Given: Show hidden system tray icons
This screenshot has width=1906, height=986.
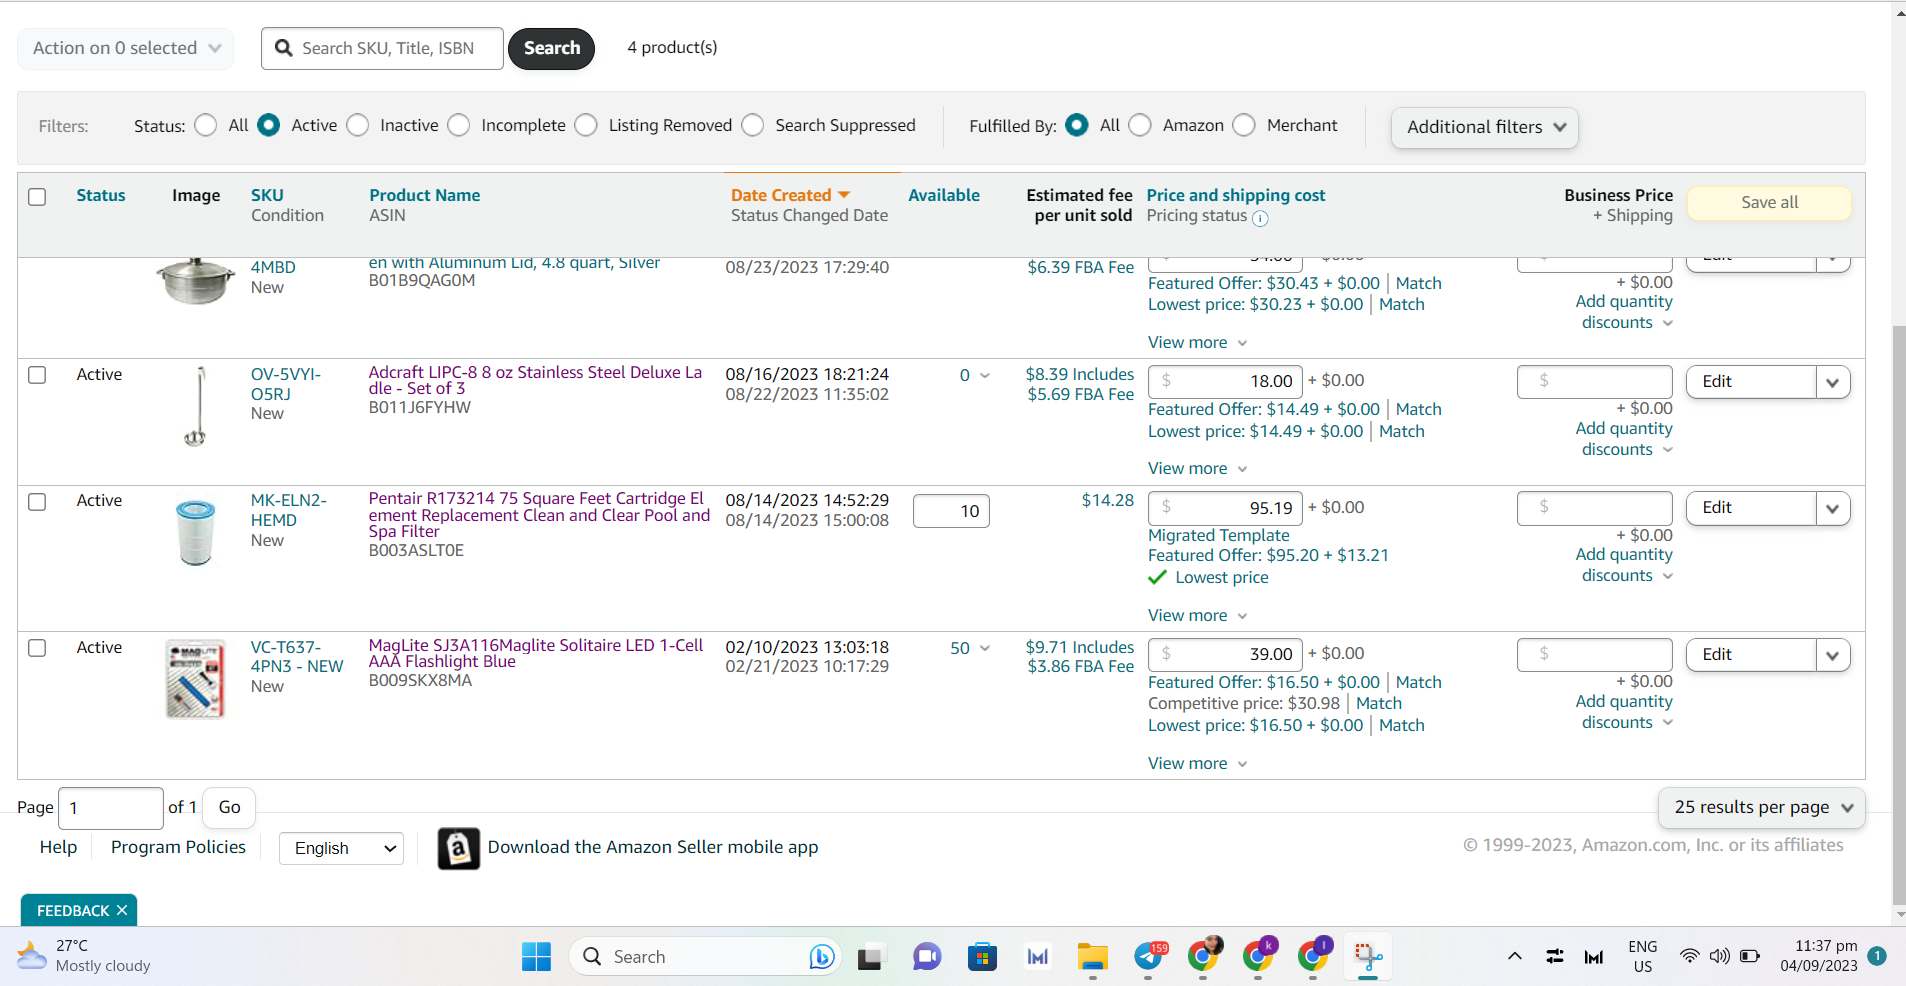Looking at the screenshot, I should click(1515, 956).
